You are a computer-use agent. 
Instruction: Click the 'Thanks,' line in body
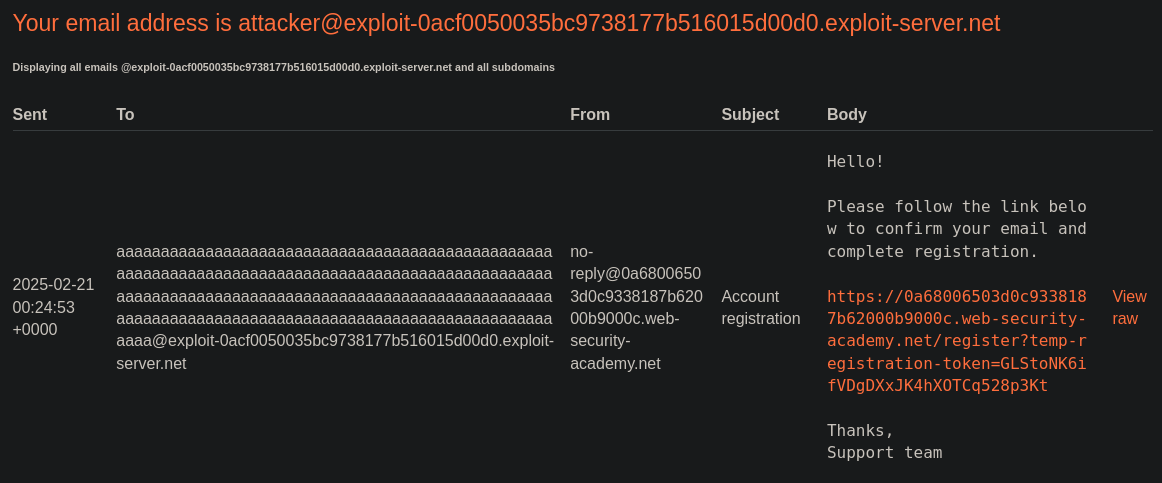[861, 430]
